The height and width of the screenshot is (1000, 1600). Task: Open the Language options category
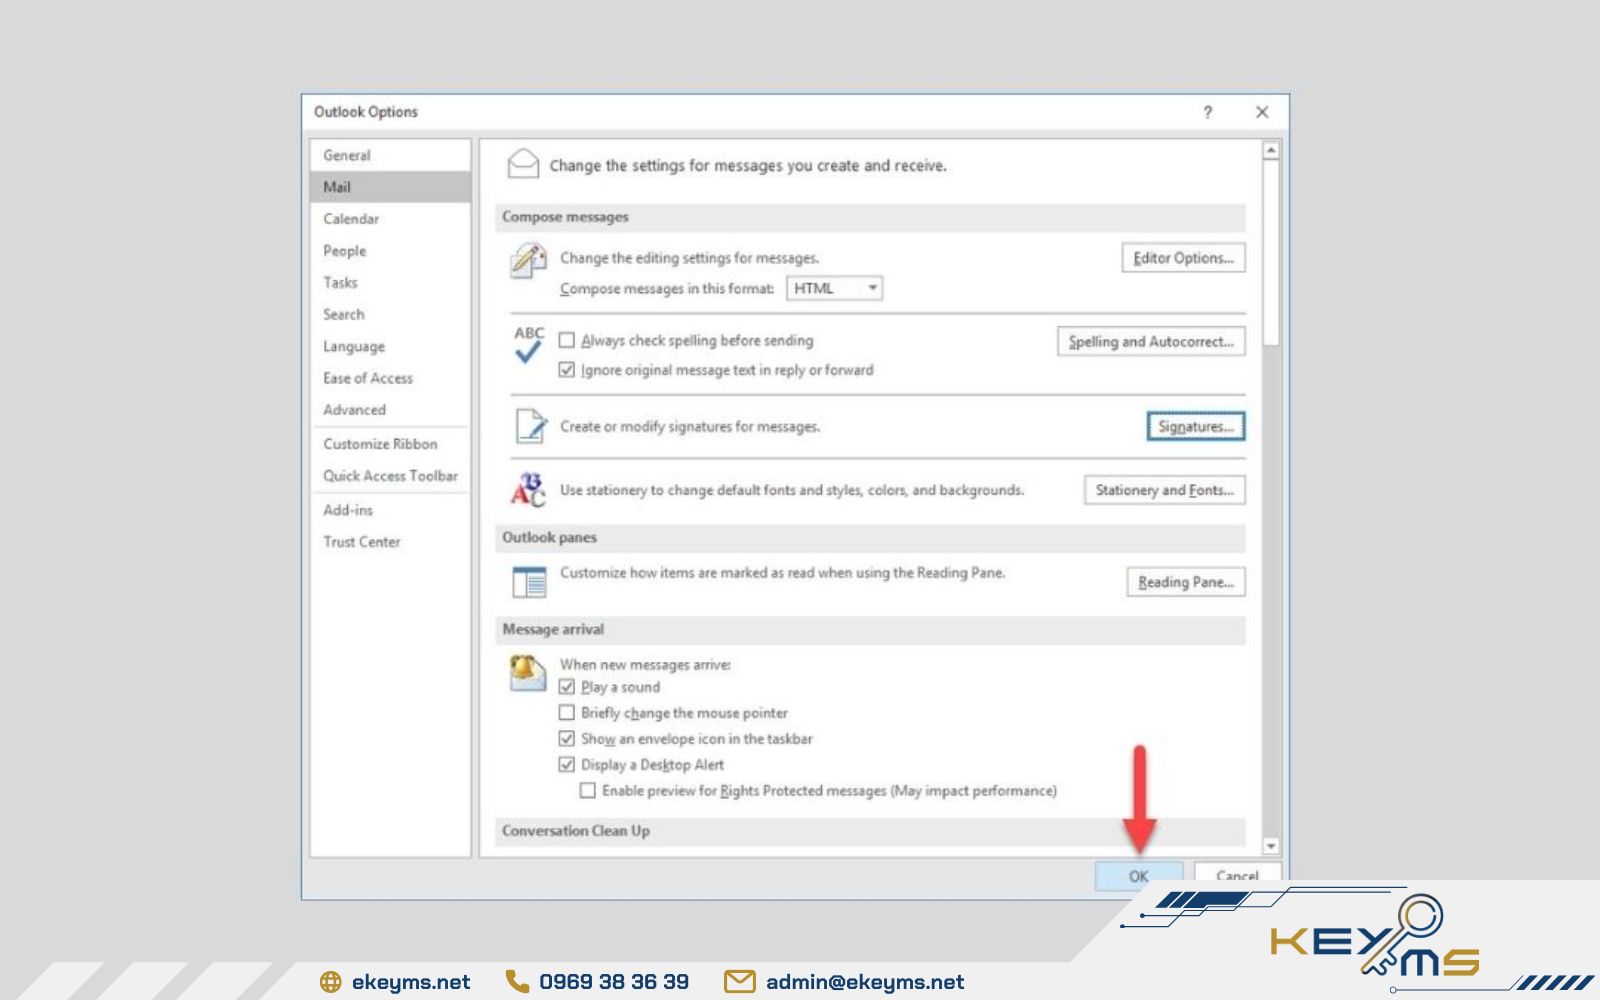tap(390, 347)
